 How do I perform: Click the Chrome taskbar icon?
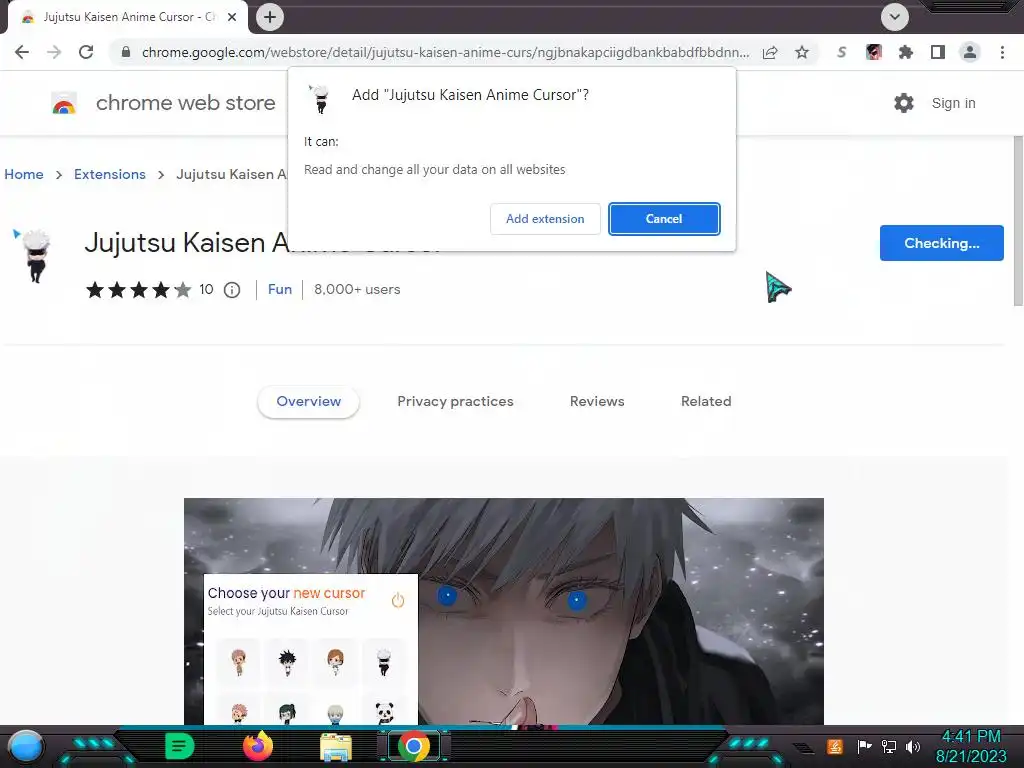pyautogui.click(x=413, y=746)
